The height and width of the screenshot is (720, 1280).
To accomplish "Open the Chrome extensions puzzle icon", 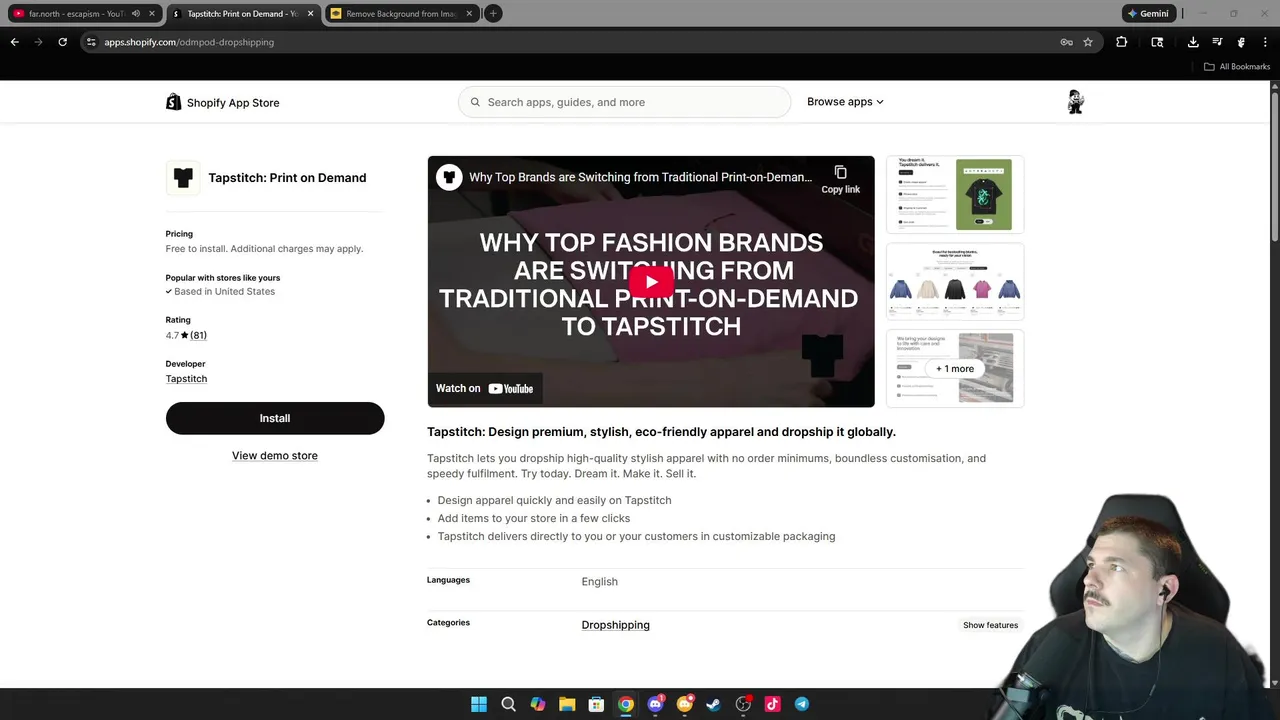I will point(1121,42).
